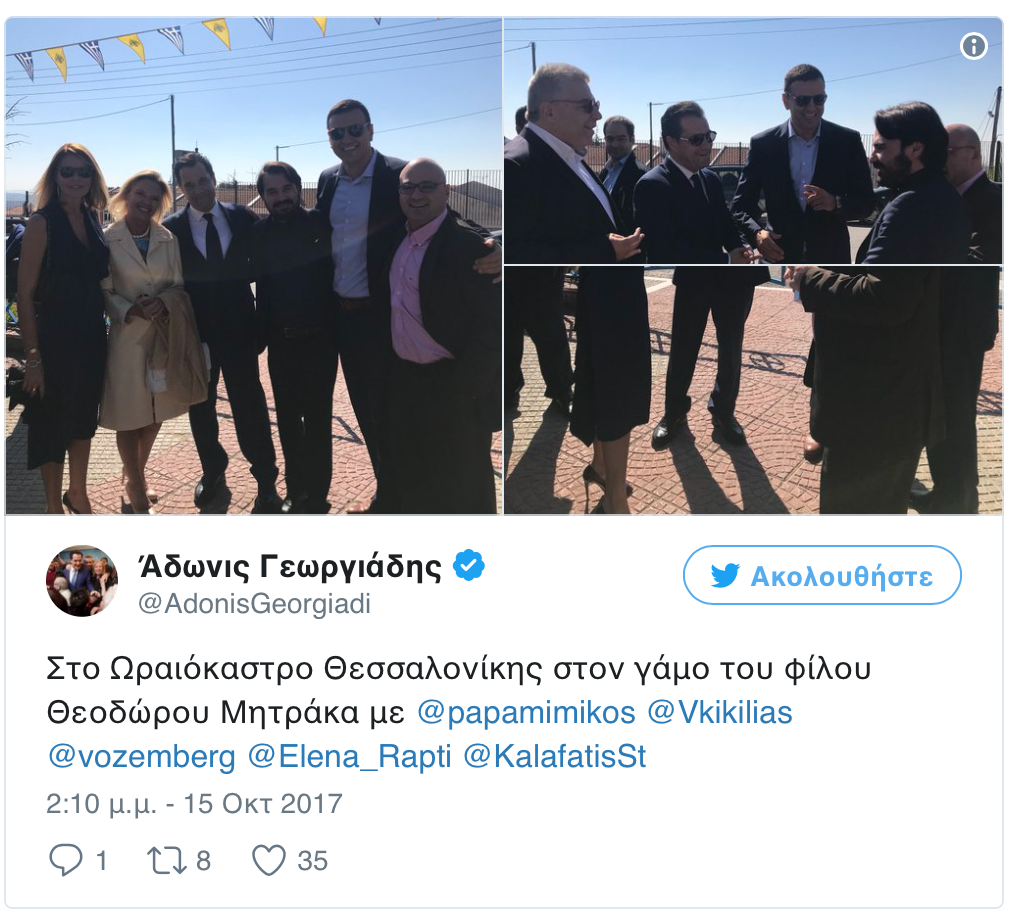Open the @papamimikos mention link
This screenshot has height=924, width=1018.
pyautogui.click(x=526, y=712)
